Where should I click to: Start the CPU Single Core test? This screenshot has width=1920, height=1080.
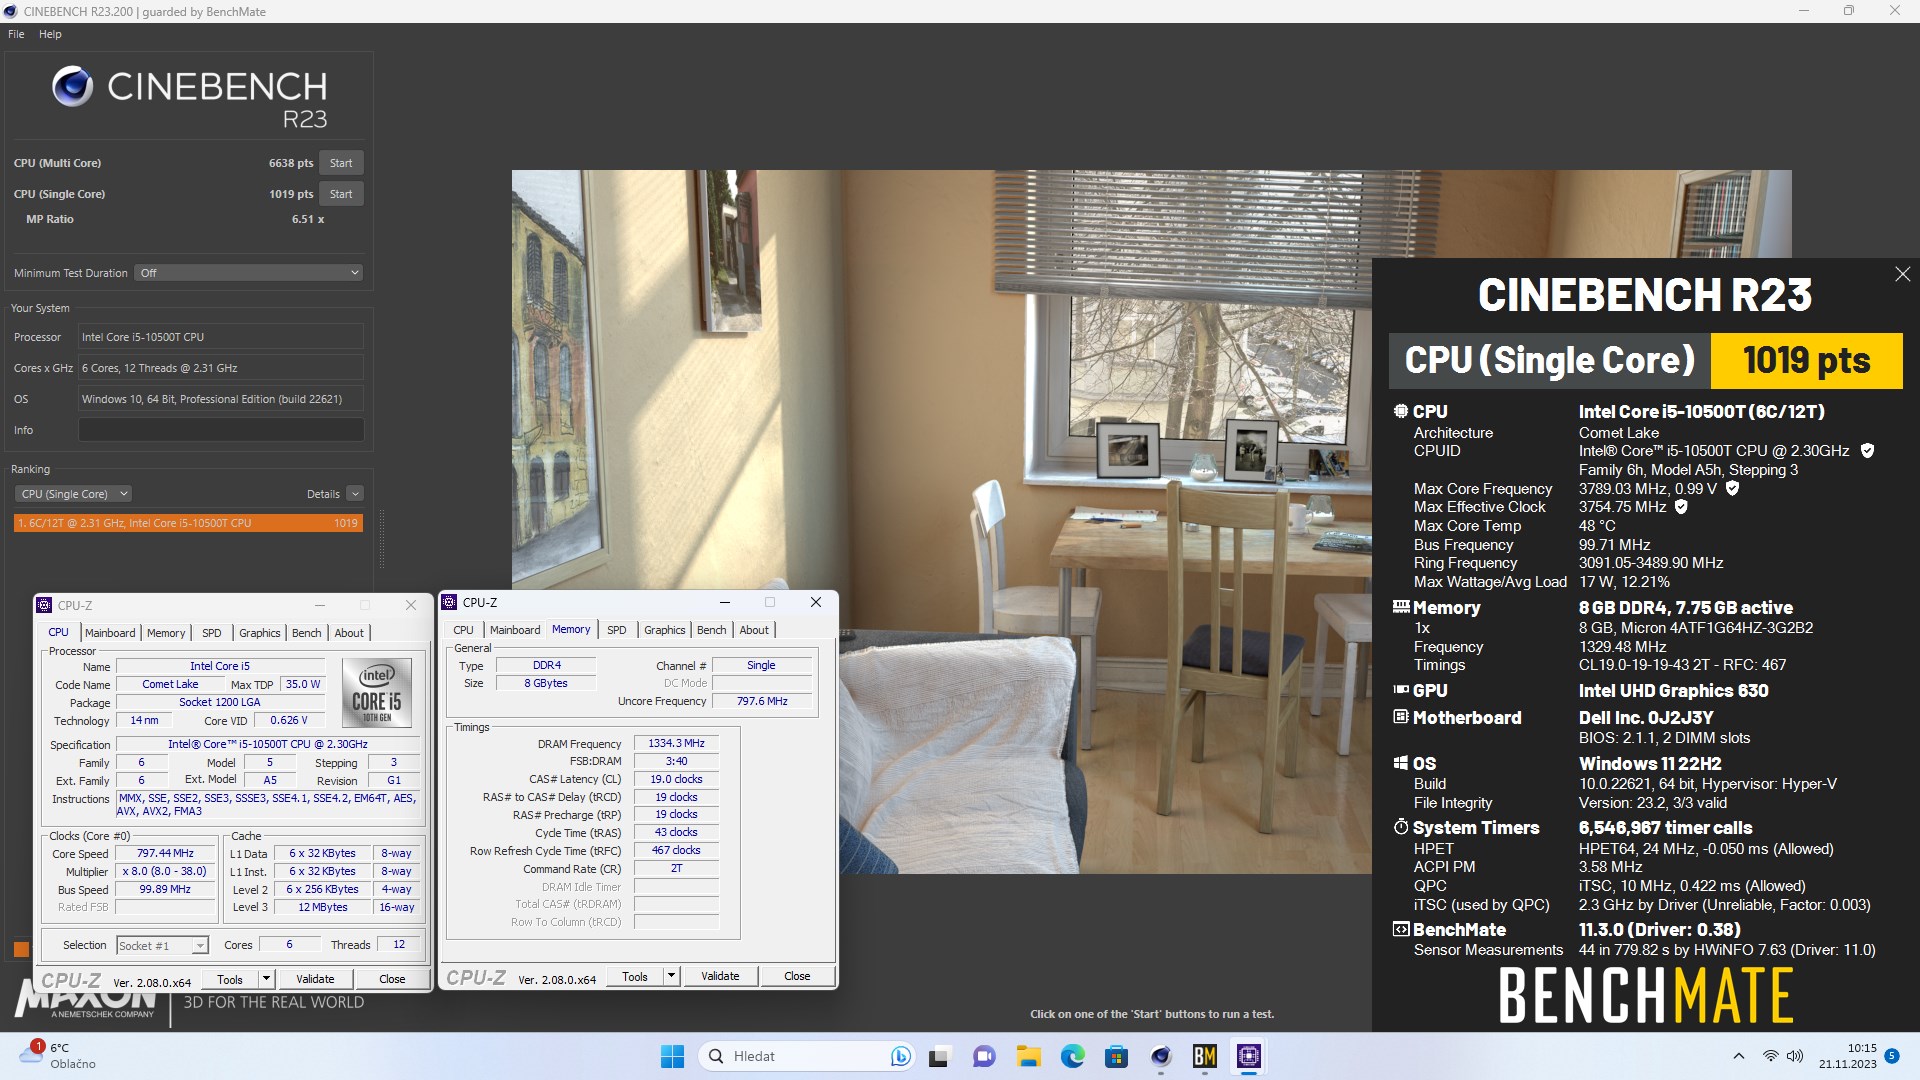341,194
